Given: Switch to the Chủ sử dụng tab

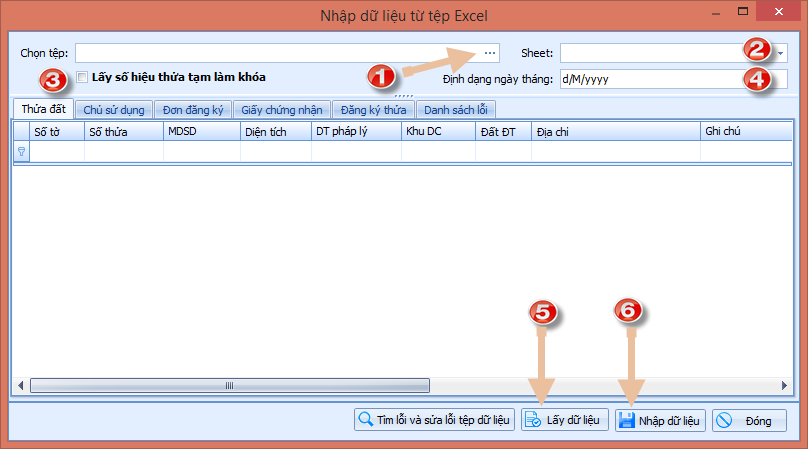Looking at the screenshot, I should click(x=116, y=110).
